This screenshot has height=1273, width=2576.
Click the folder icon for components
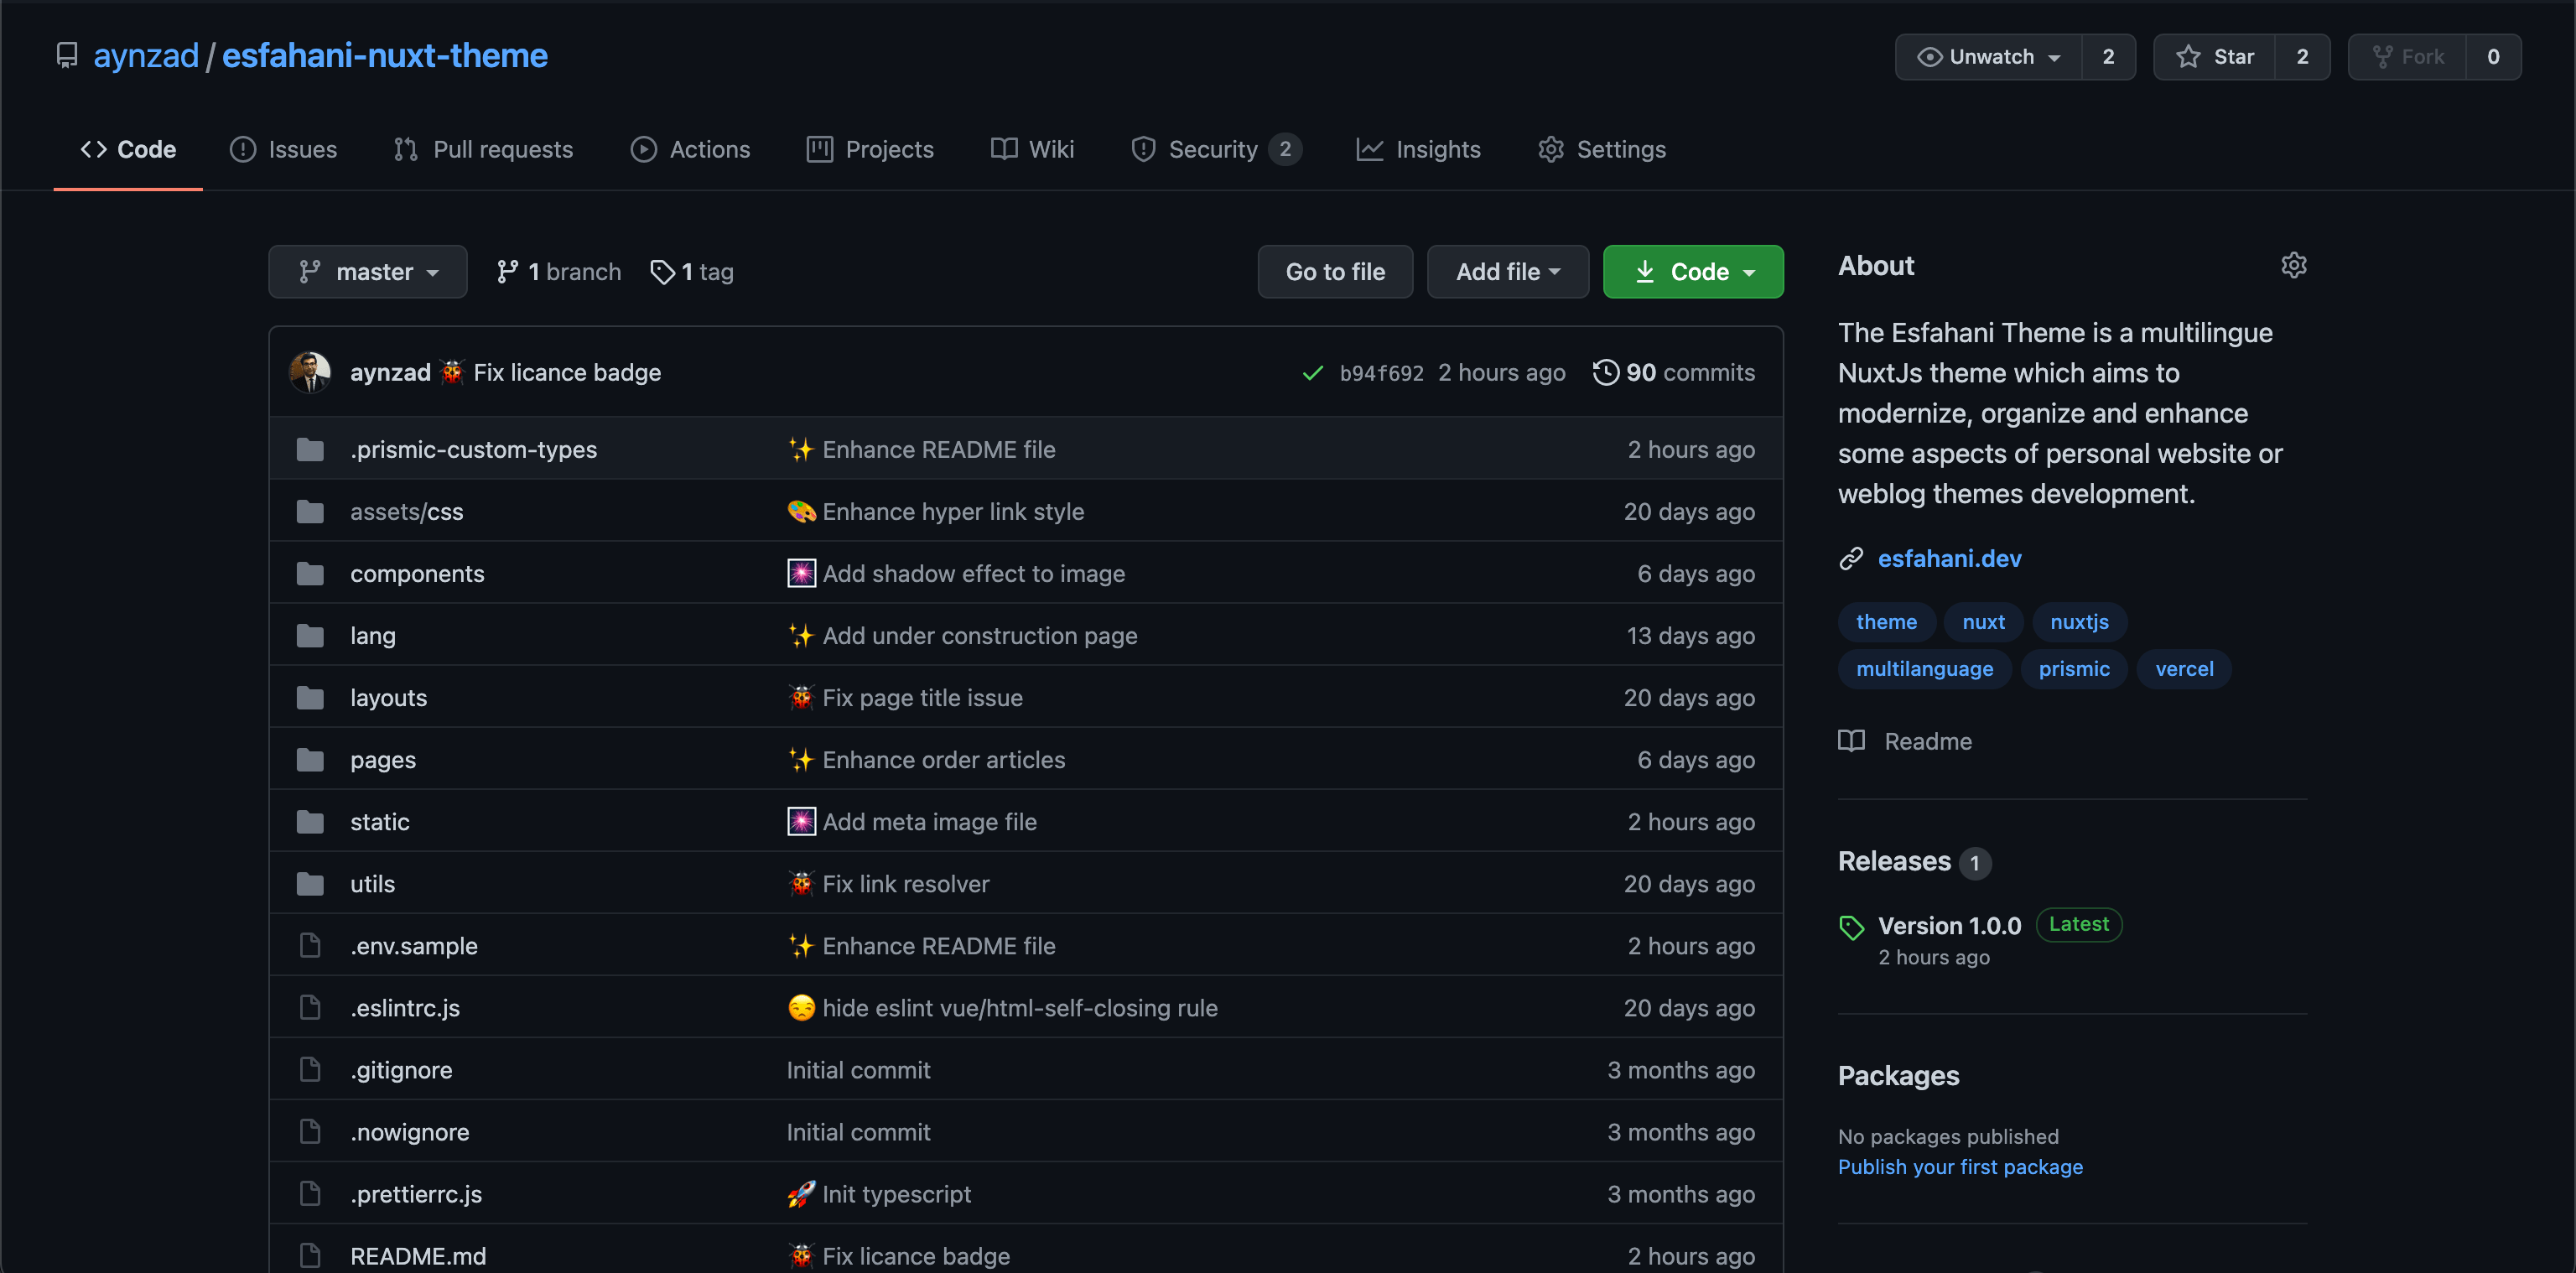[x=310, y=574]
